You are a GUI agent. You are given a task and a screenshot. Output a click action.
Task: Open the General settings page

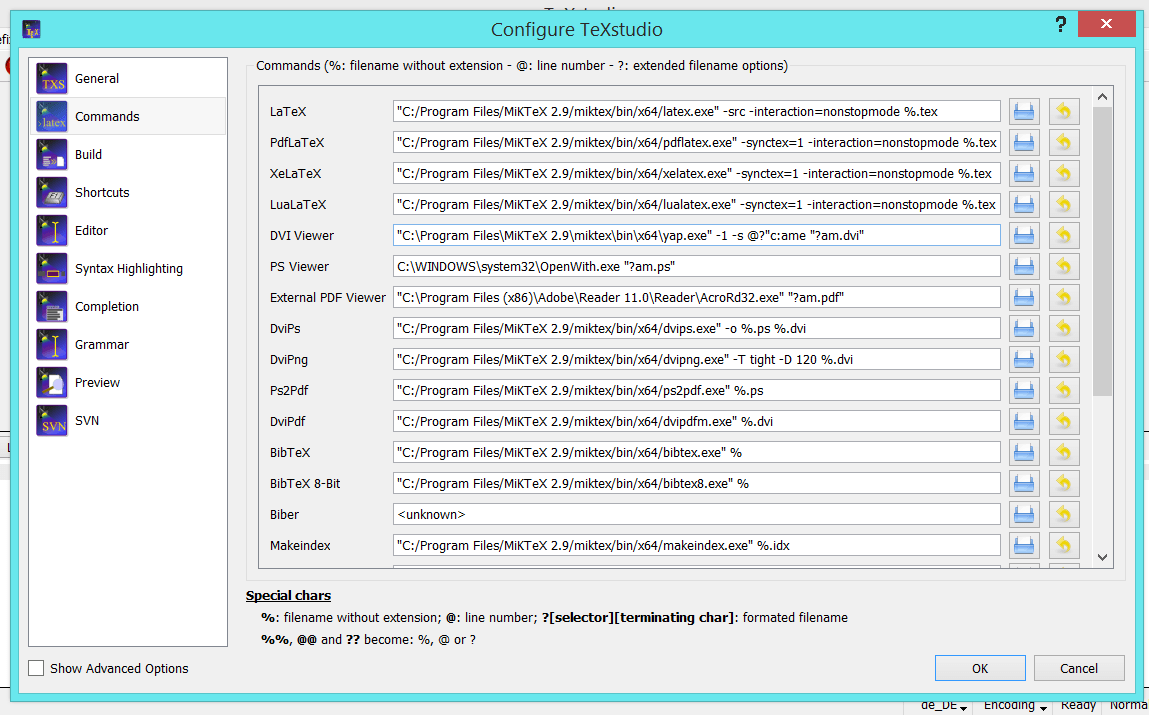click(128, 78)
